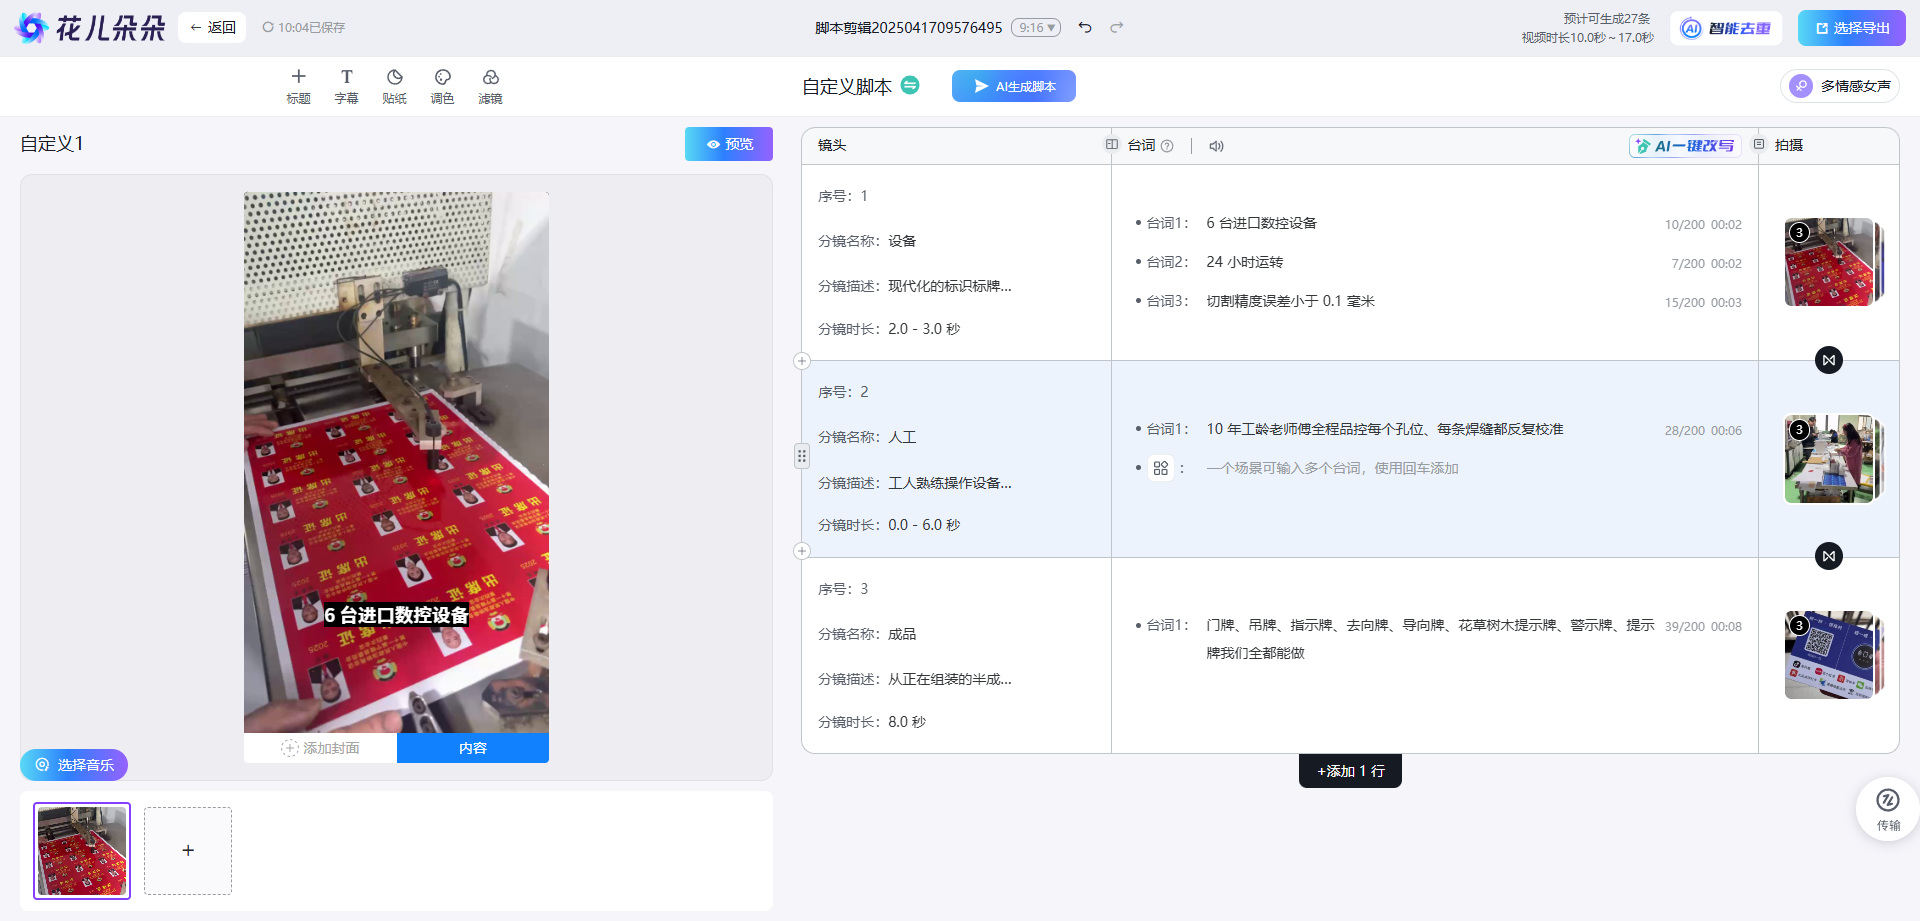Open the 传输 (transfer) panel at bottom right

(x=1887, y=808)
